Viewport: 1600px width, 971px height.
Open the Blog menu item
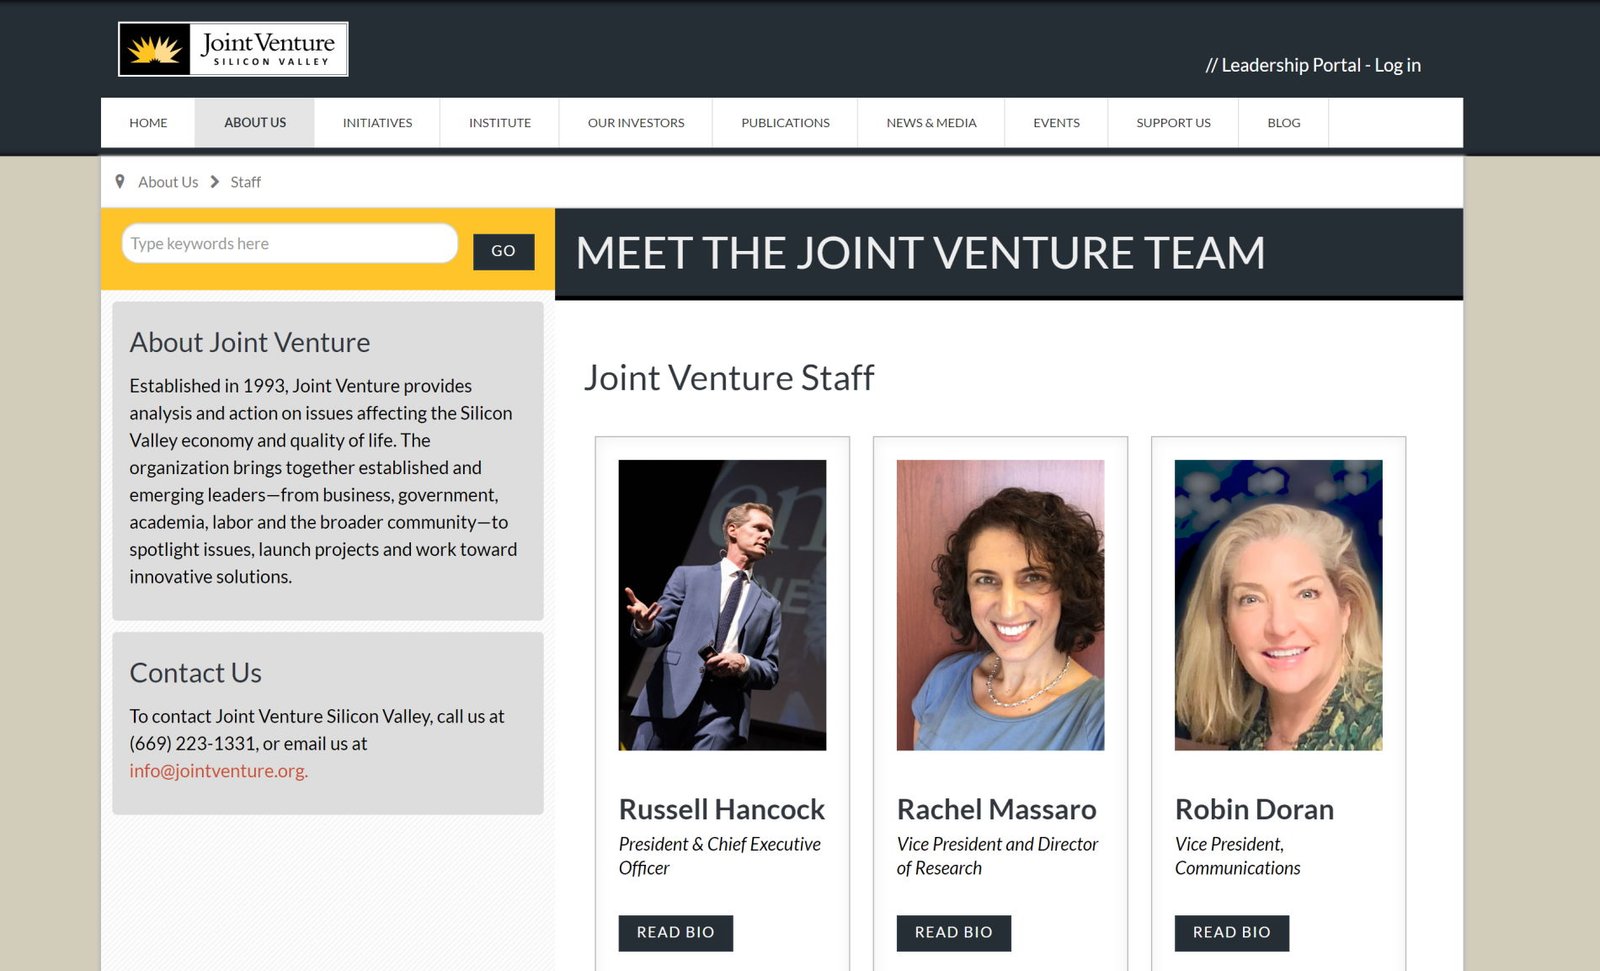tap(1284, 123)
